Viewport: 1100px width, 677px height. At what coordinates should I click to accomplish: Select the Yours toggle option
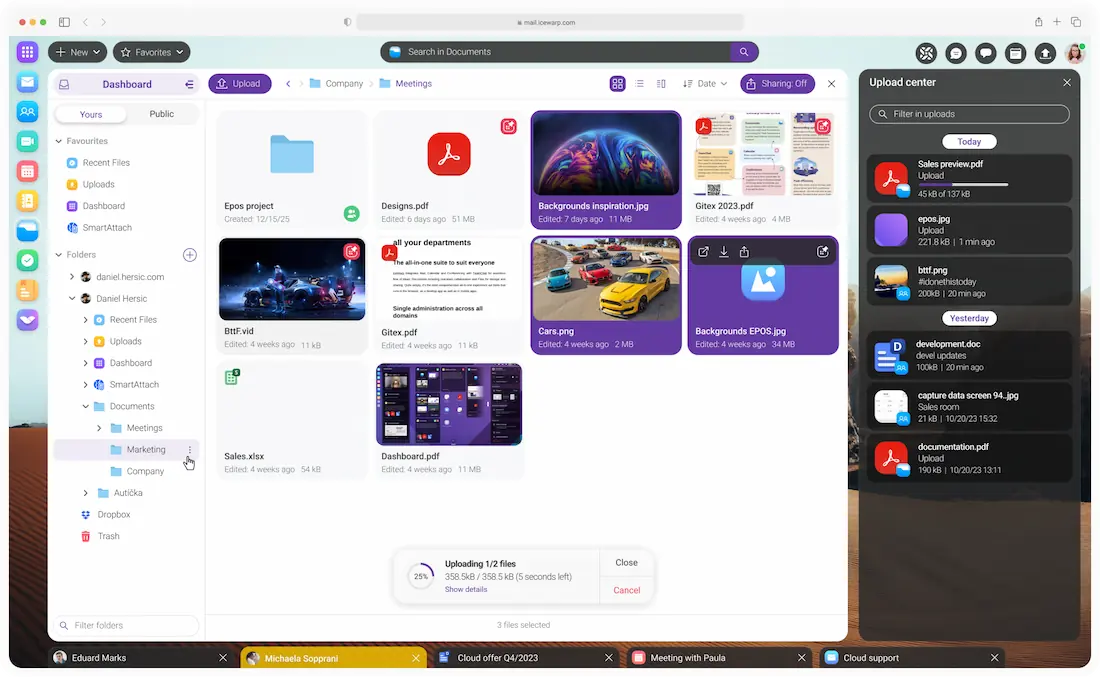click(90, 114)
